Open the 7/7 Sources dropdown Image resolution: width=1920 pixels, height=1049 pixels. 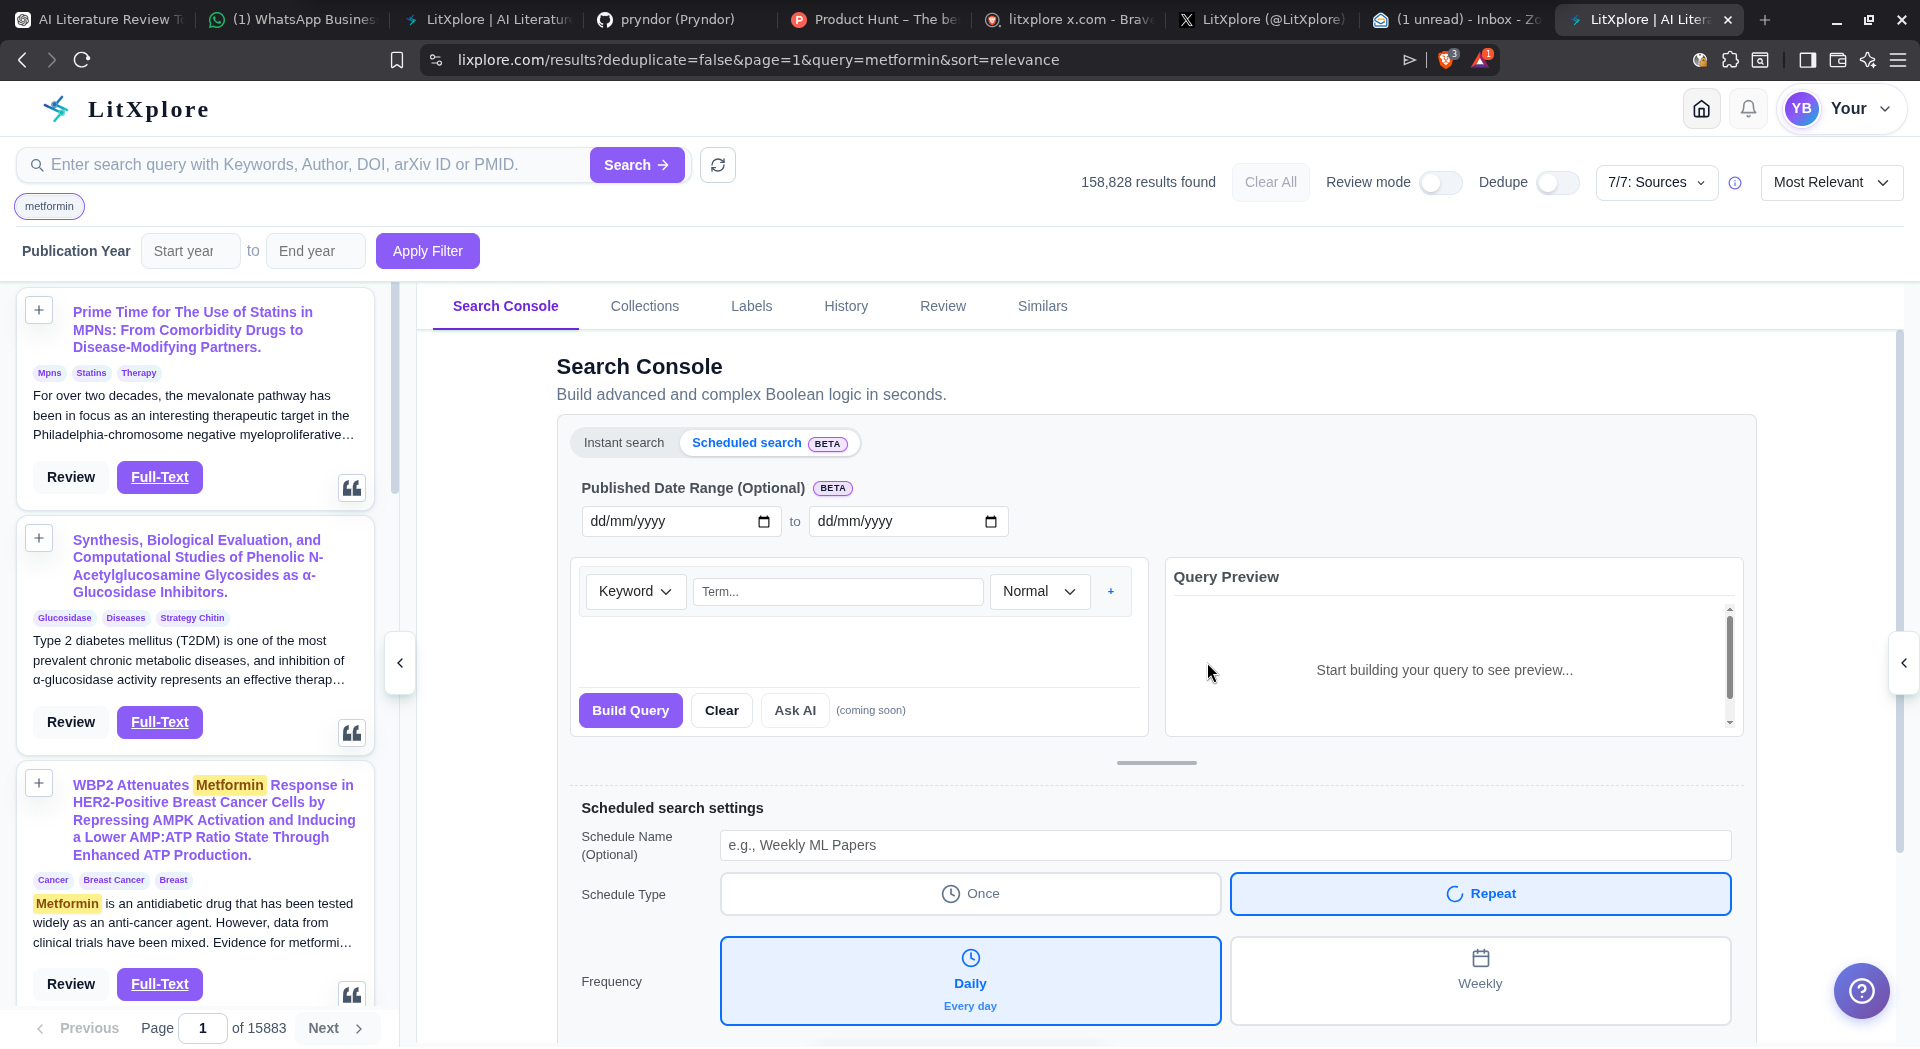(x=1656, y=182)
